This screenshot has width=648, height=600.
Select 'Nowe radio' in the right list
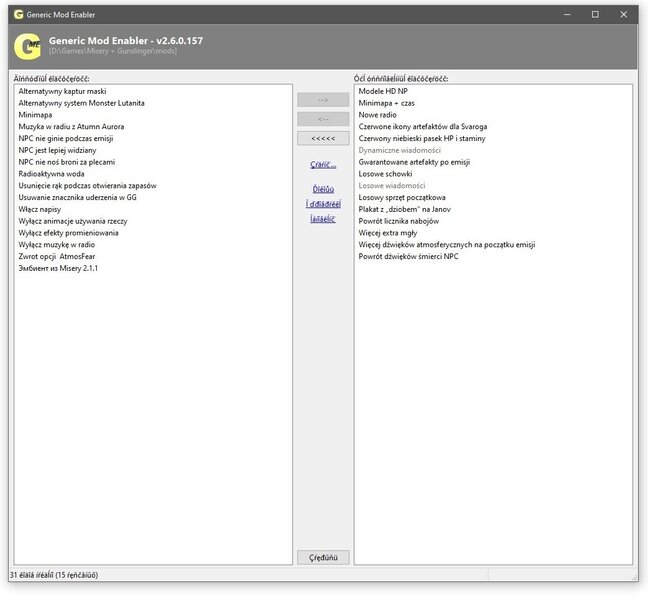378,115
